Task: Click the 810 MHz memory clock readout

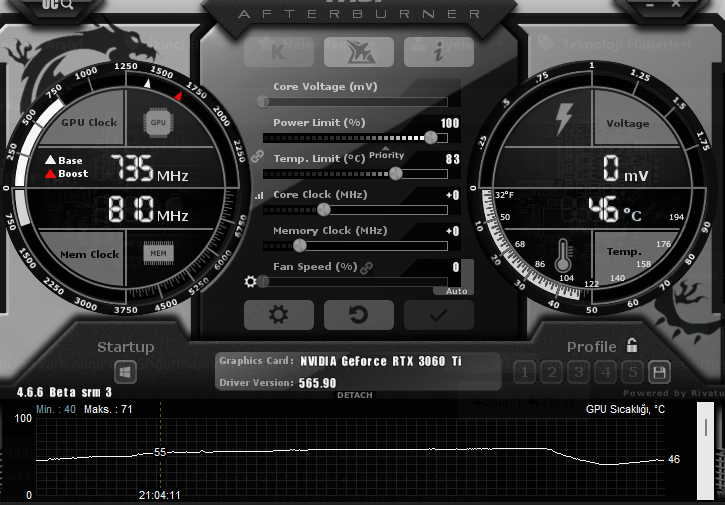Action: pyautogui.click(x=148, y=209)
